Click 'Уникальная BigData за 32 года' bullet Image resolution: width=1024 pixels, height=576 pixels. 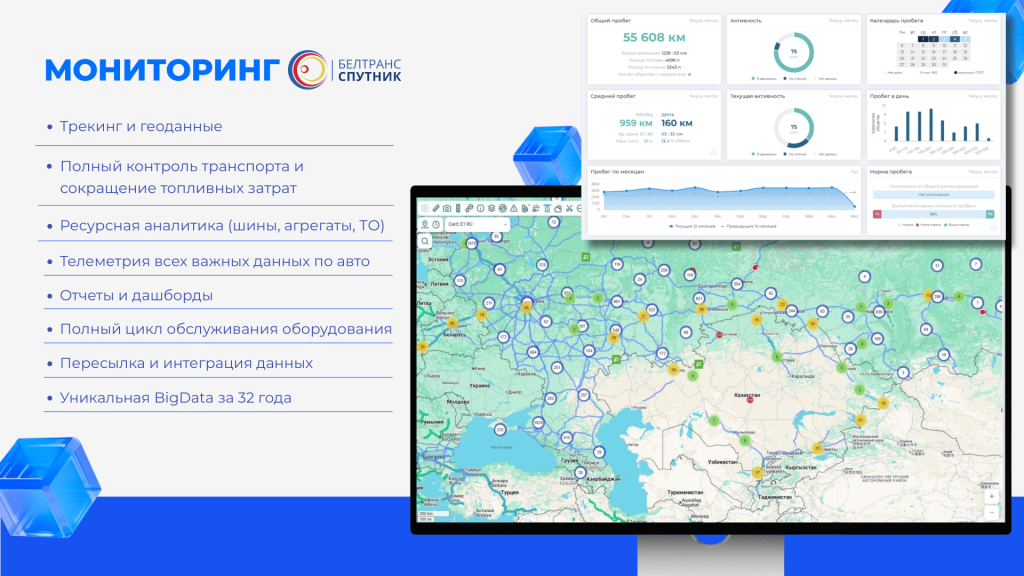click(x=176, y=398)
